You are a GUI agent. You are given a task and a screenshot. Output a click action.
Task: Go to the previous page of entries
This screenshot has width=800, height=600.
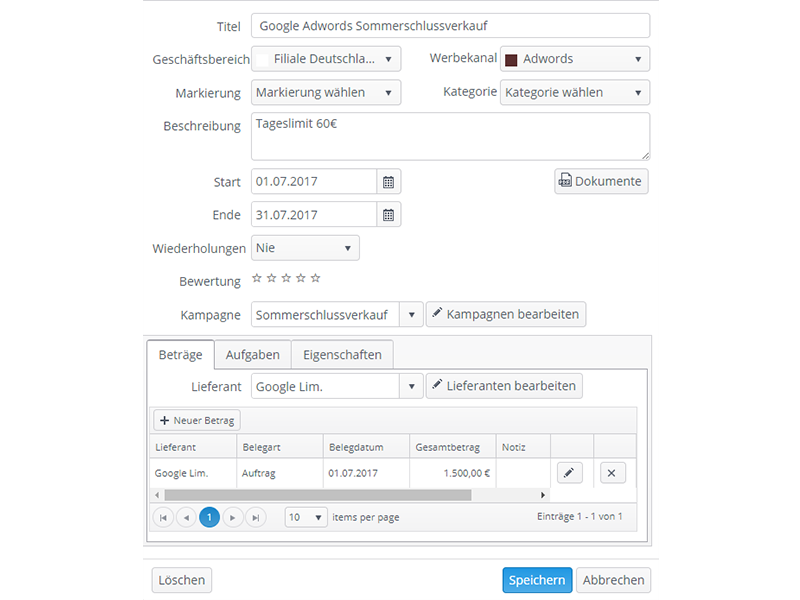tap(186, 517)
